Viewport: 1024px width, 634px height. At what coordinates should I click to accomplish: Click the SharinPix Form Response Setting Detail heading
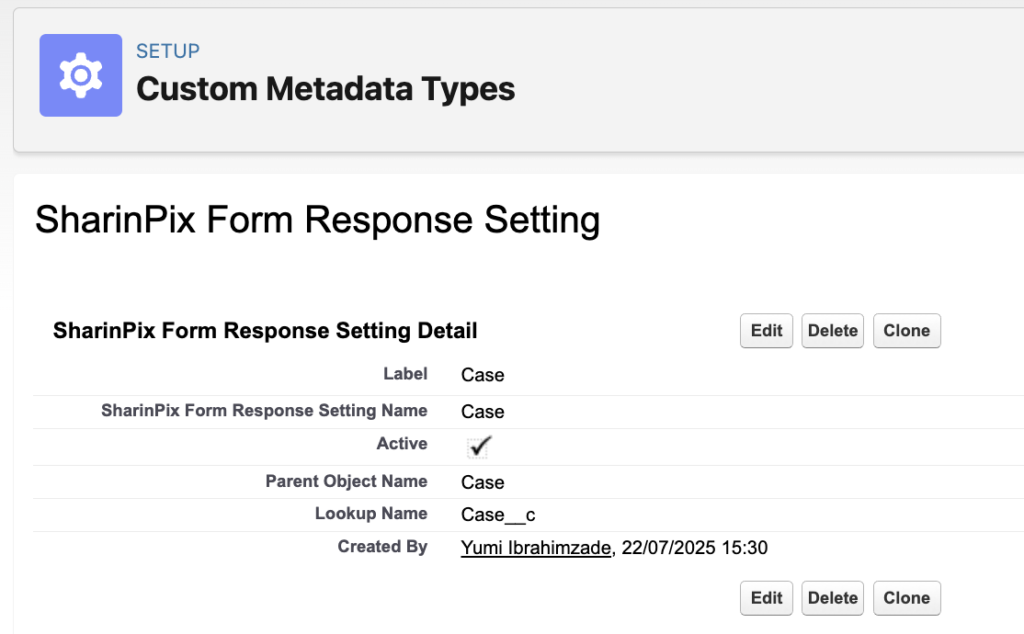pyautogui.click(x=265, y=330)
